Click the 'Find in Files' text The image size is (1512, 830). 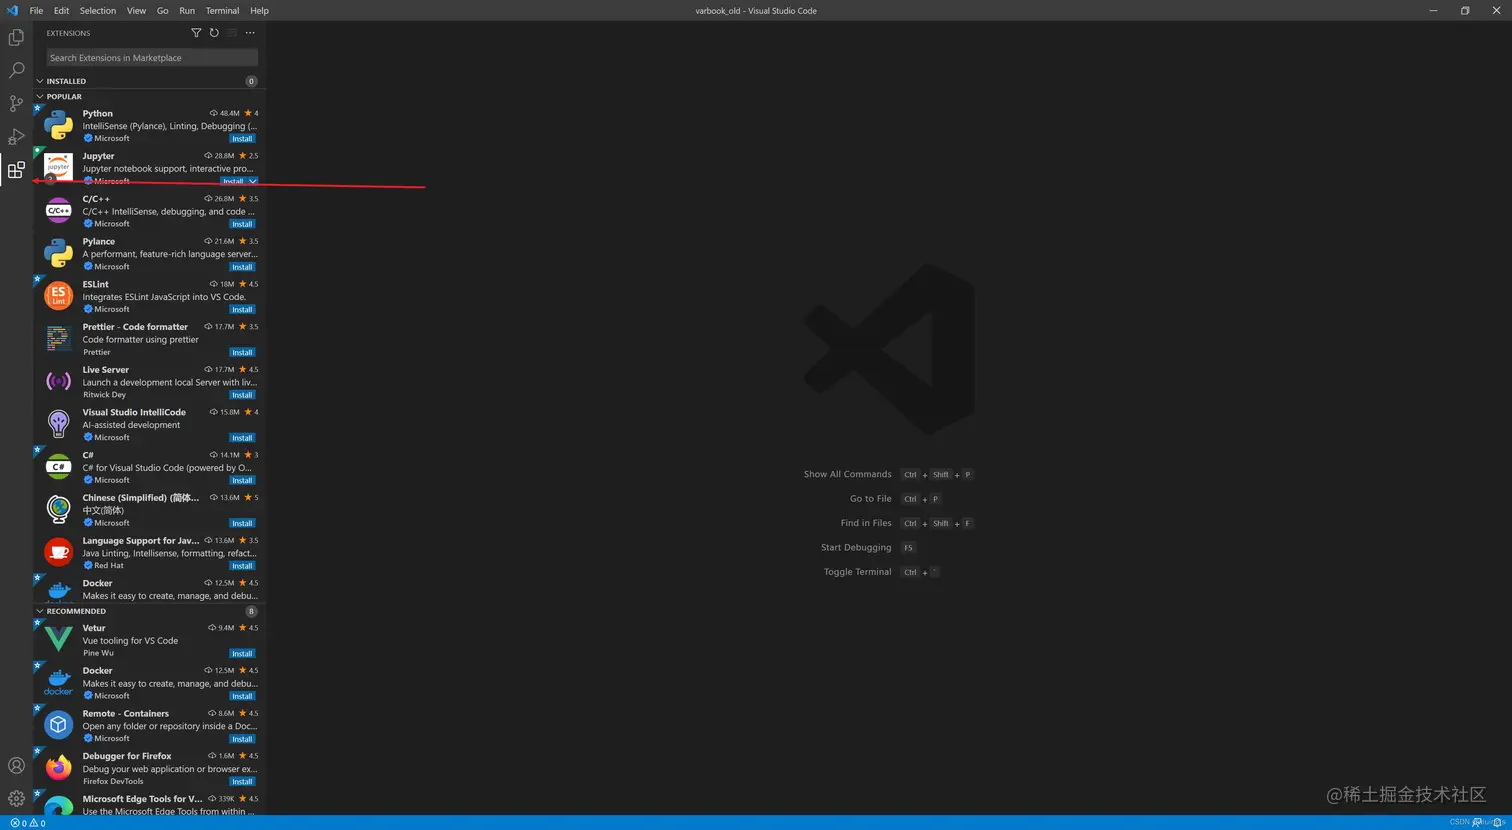tap(866, 523)
